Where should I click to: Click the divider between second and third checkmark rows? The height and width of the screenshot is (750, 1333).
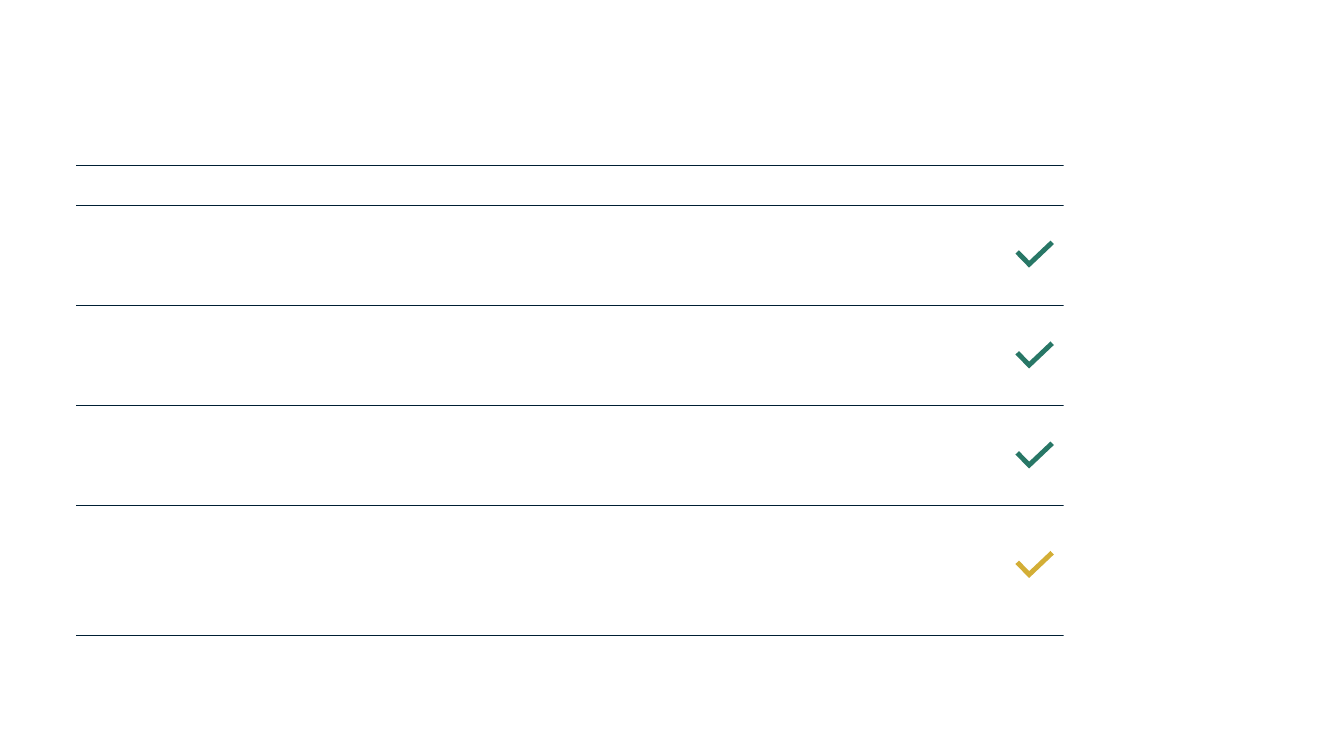pyautogui.click(x=570, y=405)
